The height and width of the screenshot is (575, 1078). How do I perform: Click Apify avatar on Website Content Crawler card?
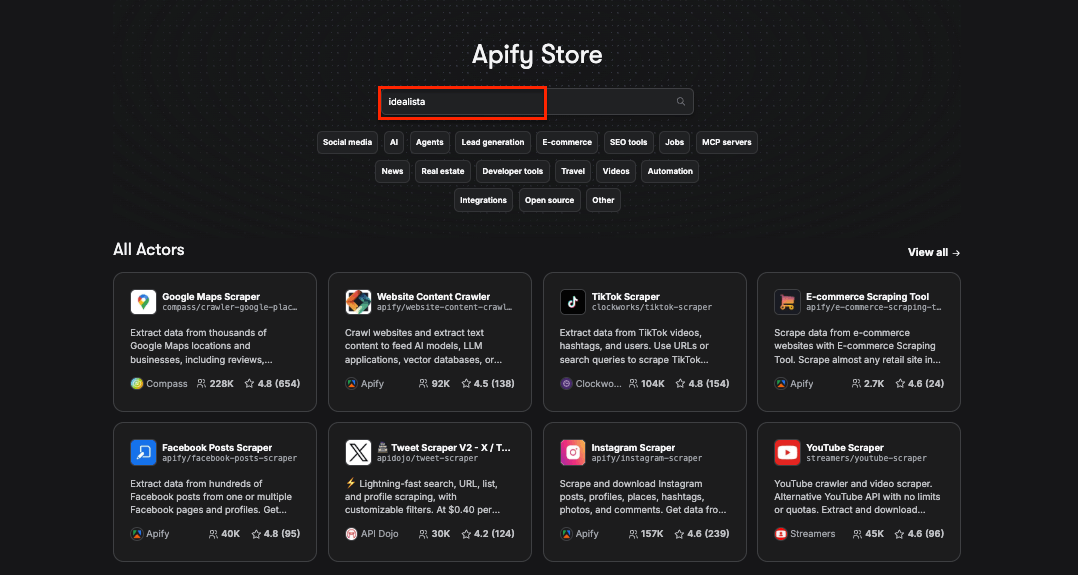[351, 384]
